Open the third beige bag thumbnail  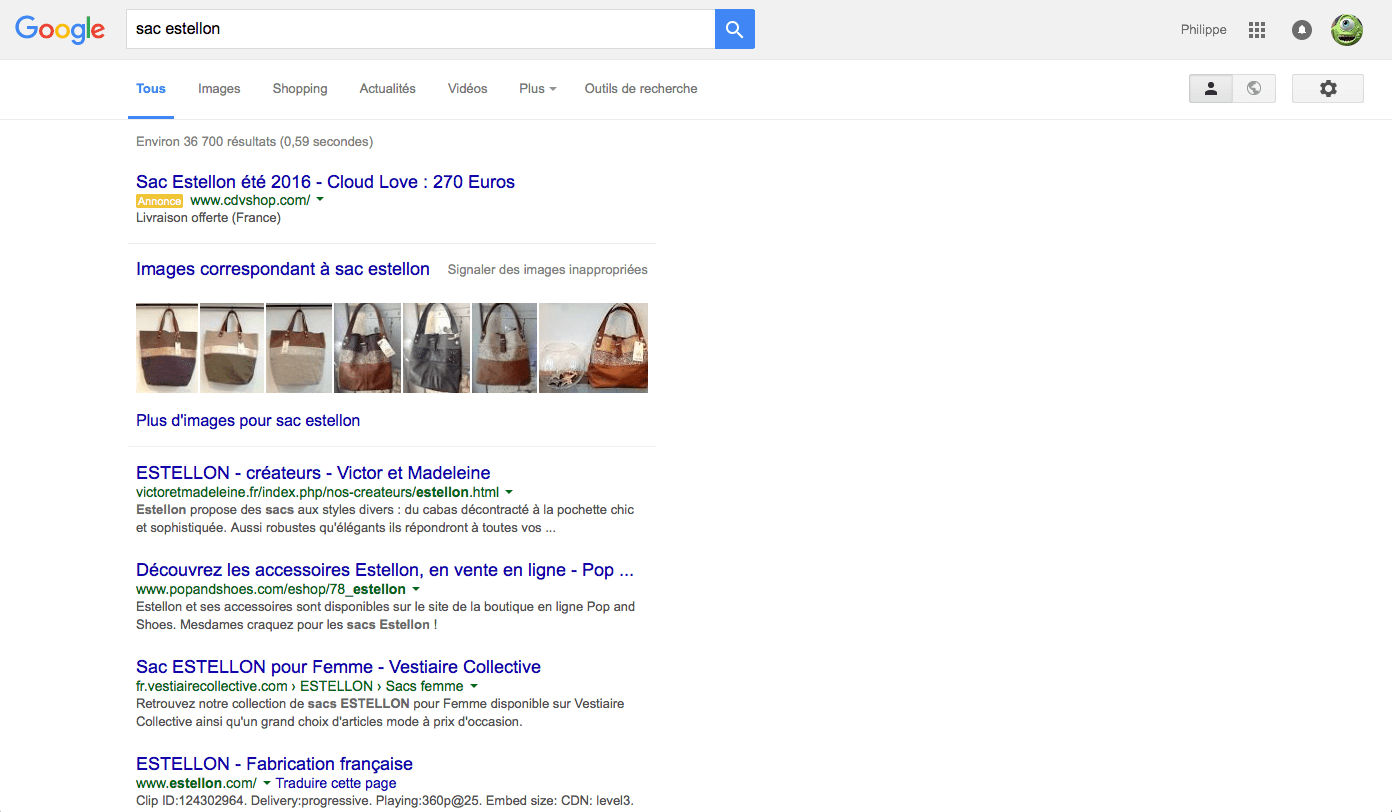(298, 348)
